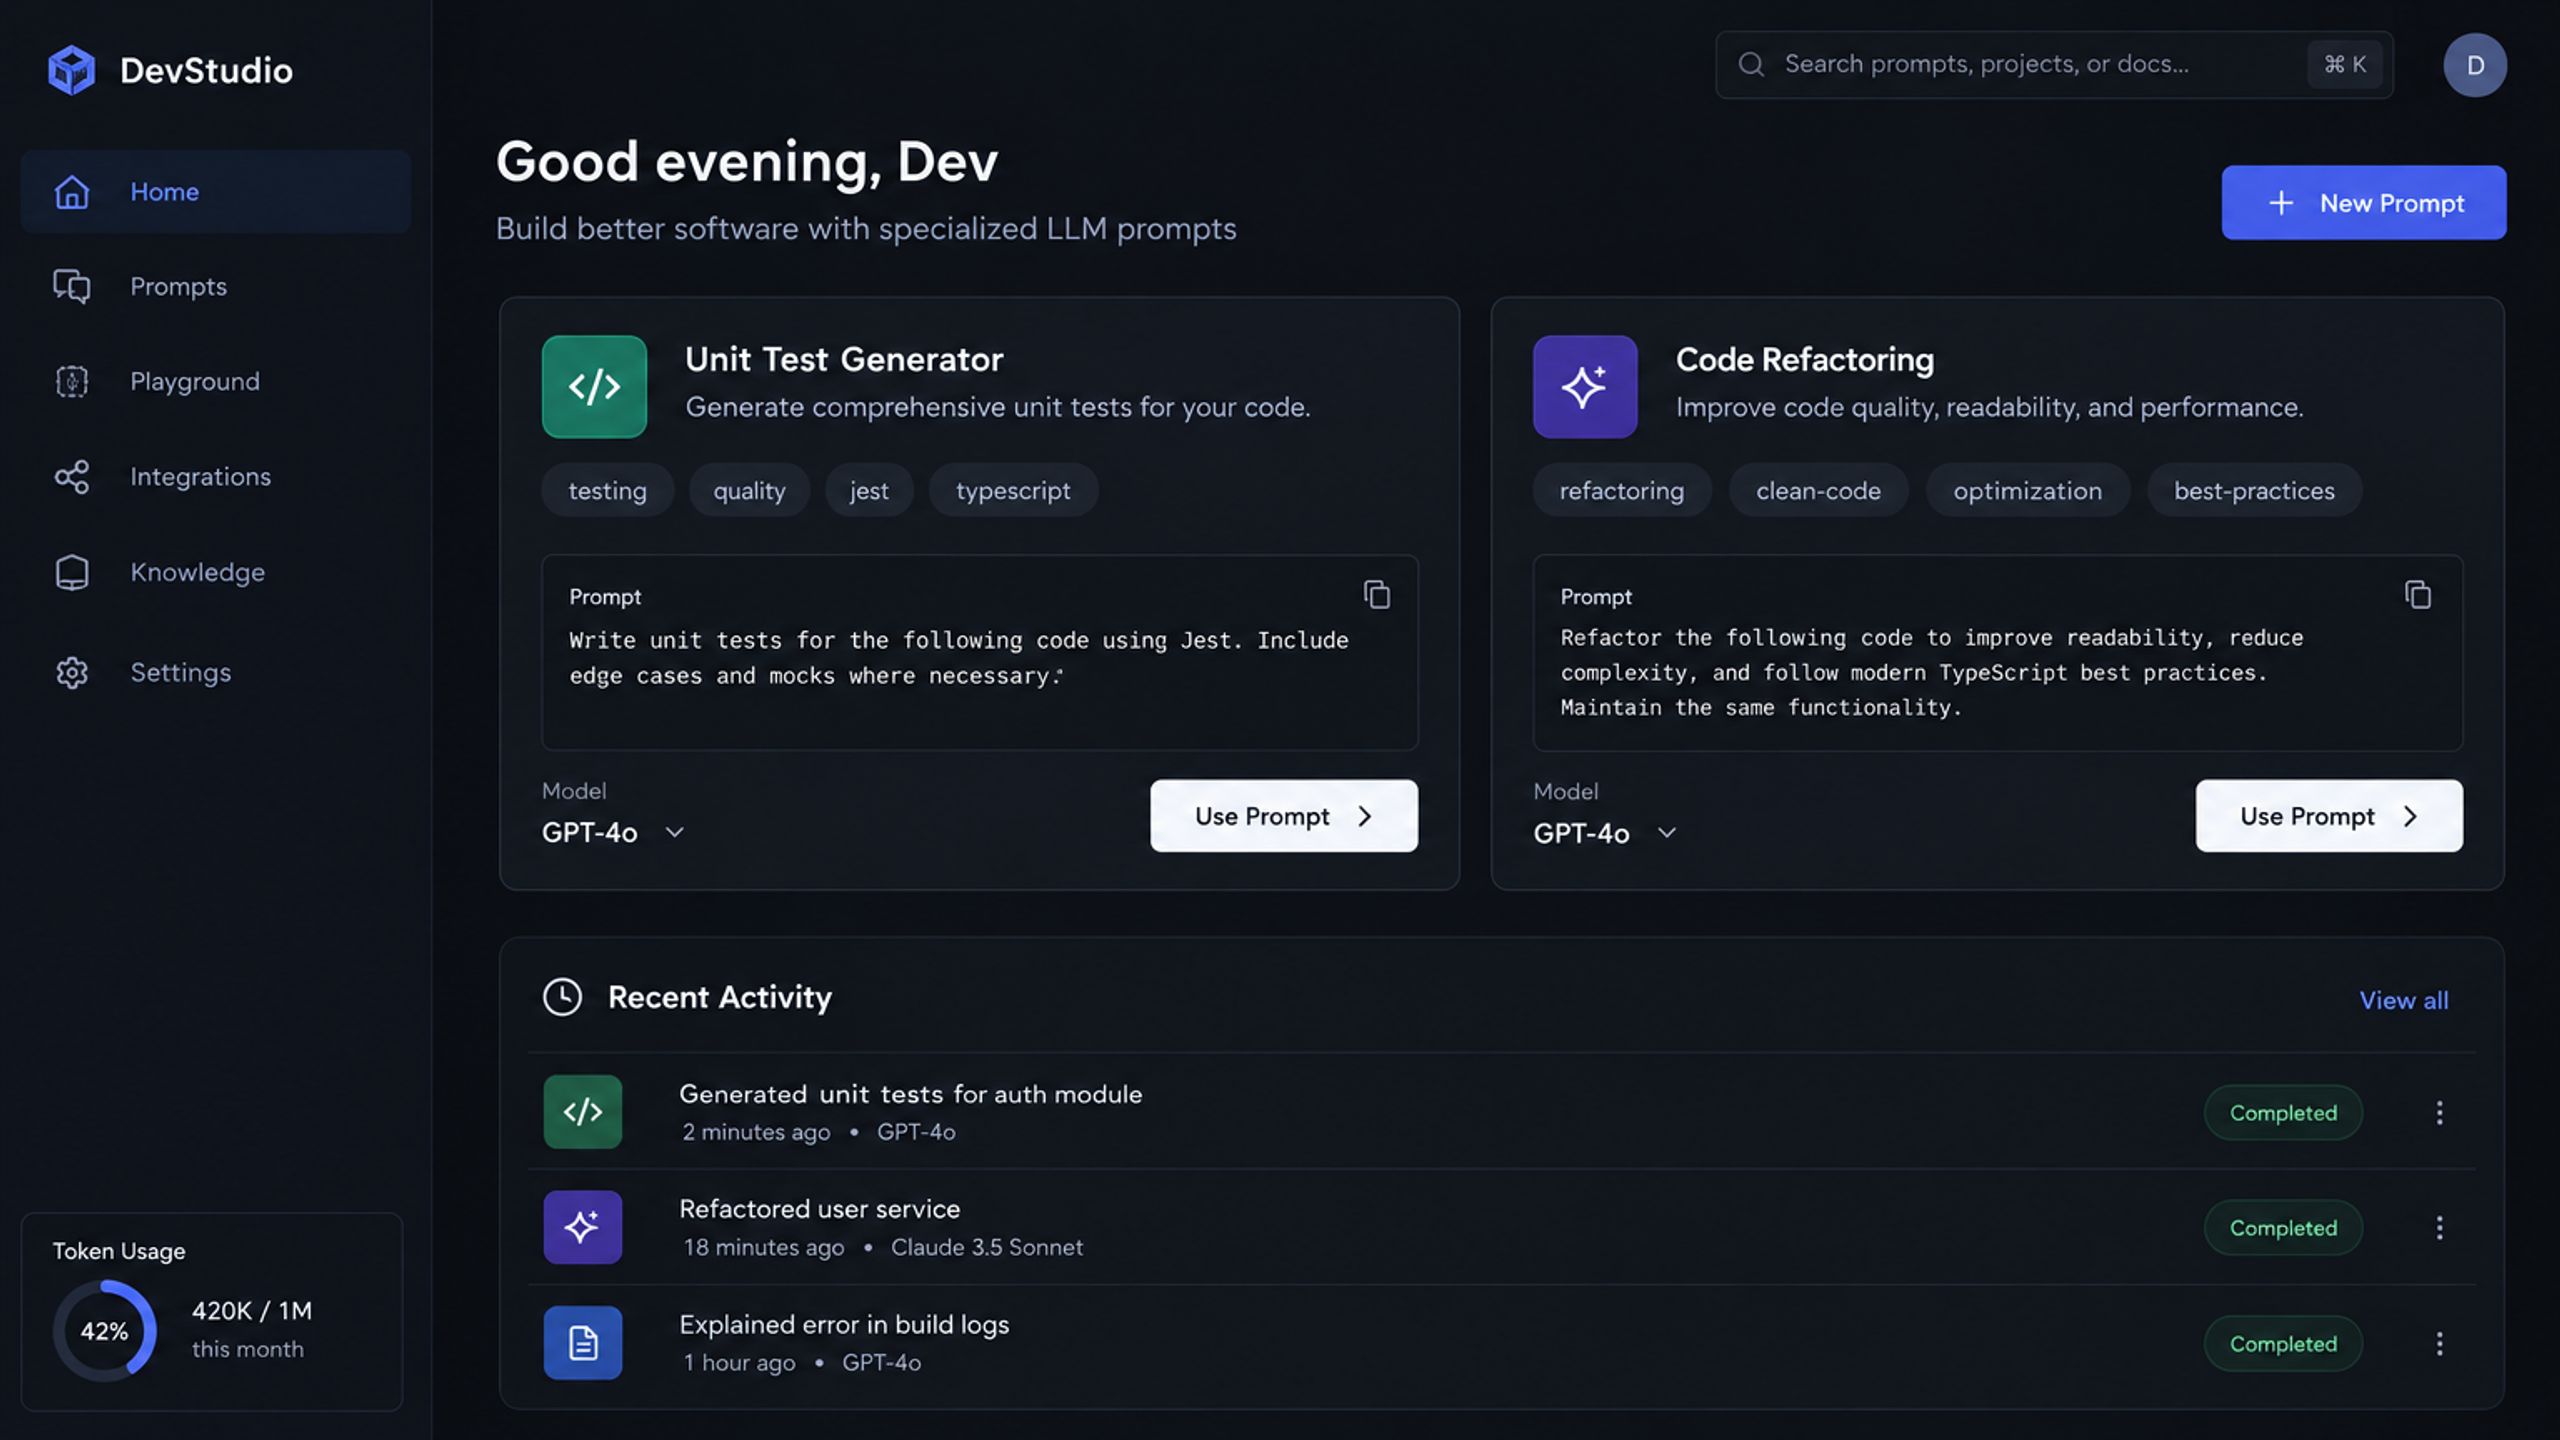The width and height of the screenshot is (2560, 1440).
Task: Expand Unit Test Generator model dropdown
Action: click(x=613, y=832)
